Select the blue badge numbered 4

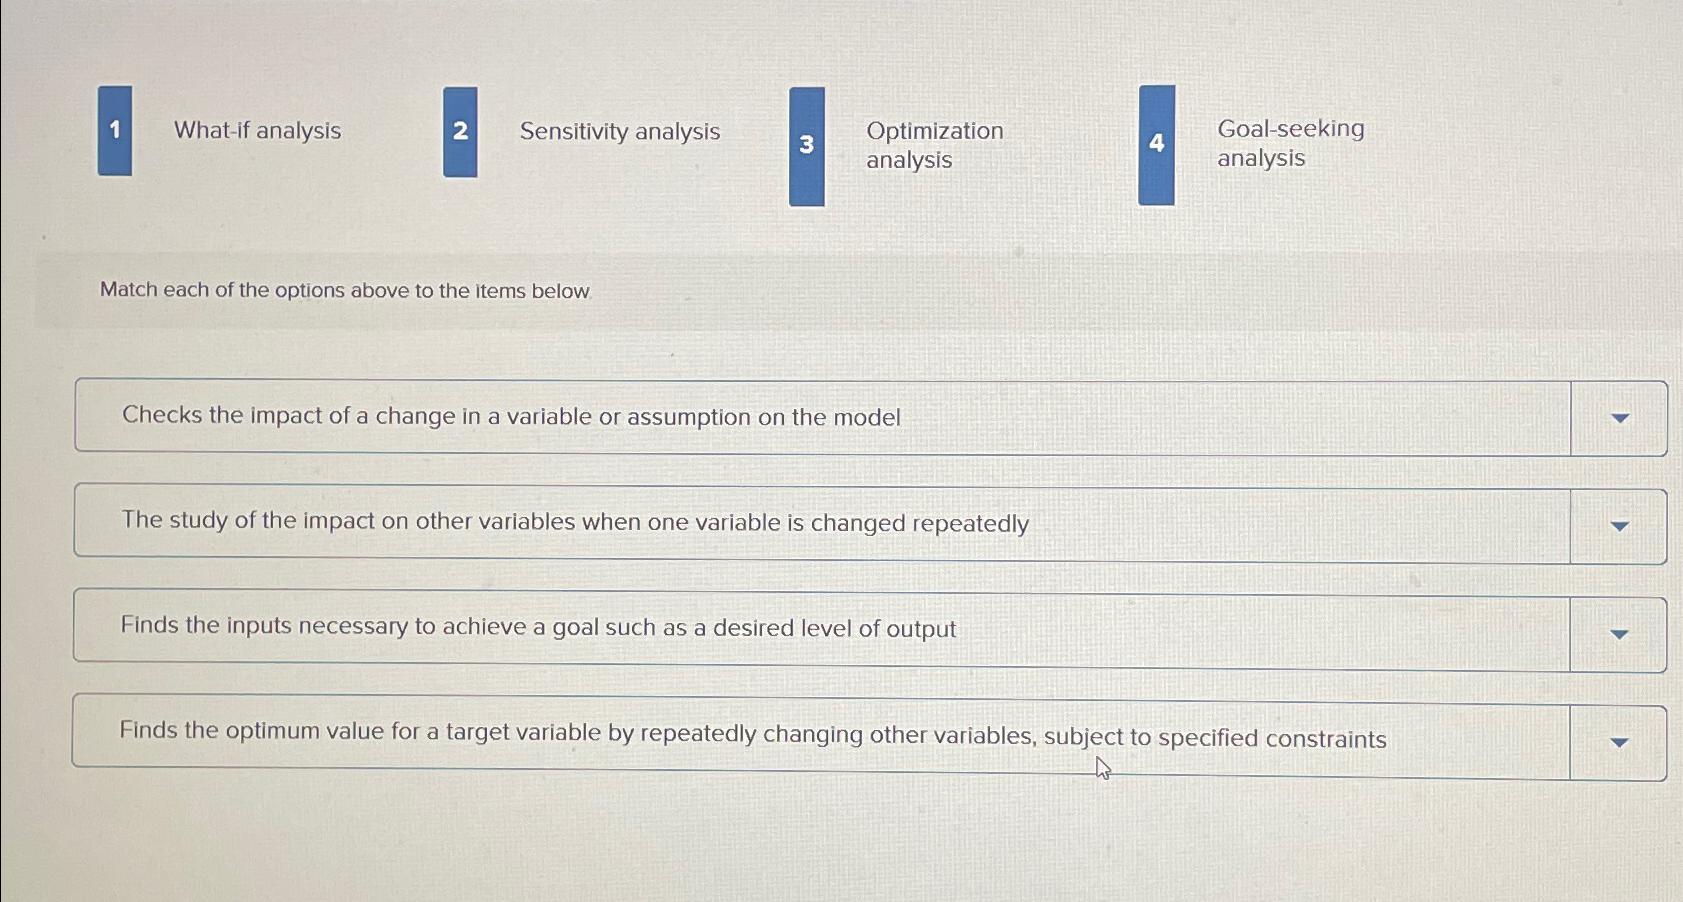coord(1156,142)
